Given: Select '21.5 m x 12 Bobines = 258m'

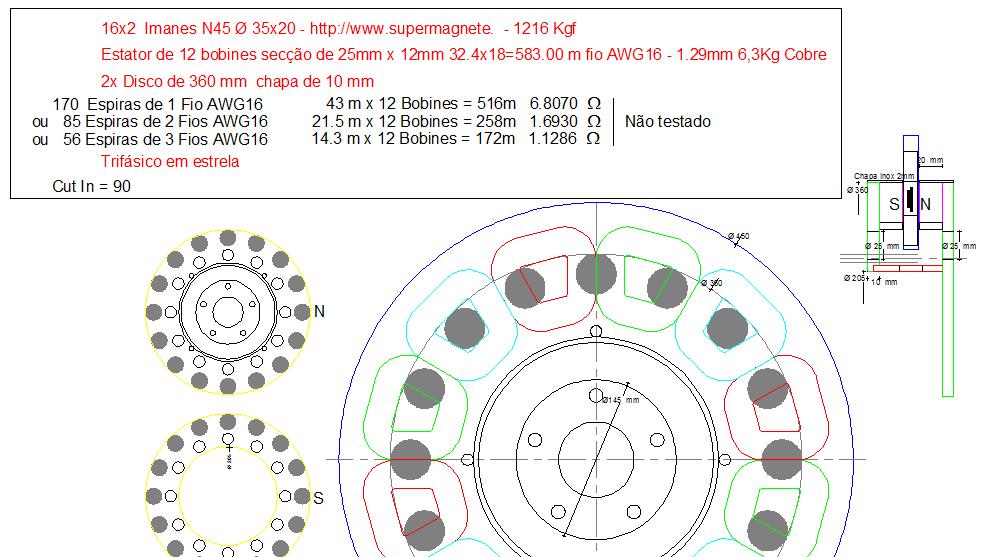Looking at the screenshot, I should pyautogui.click(x=414, y=121).
